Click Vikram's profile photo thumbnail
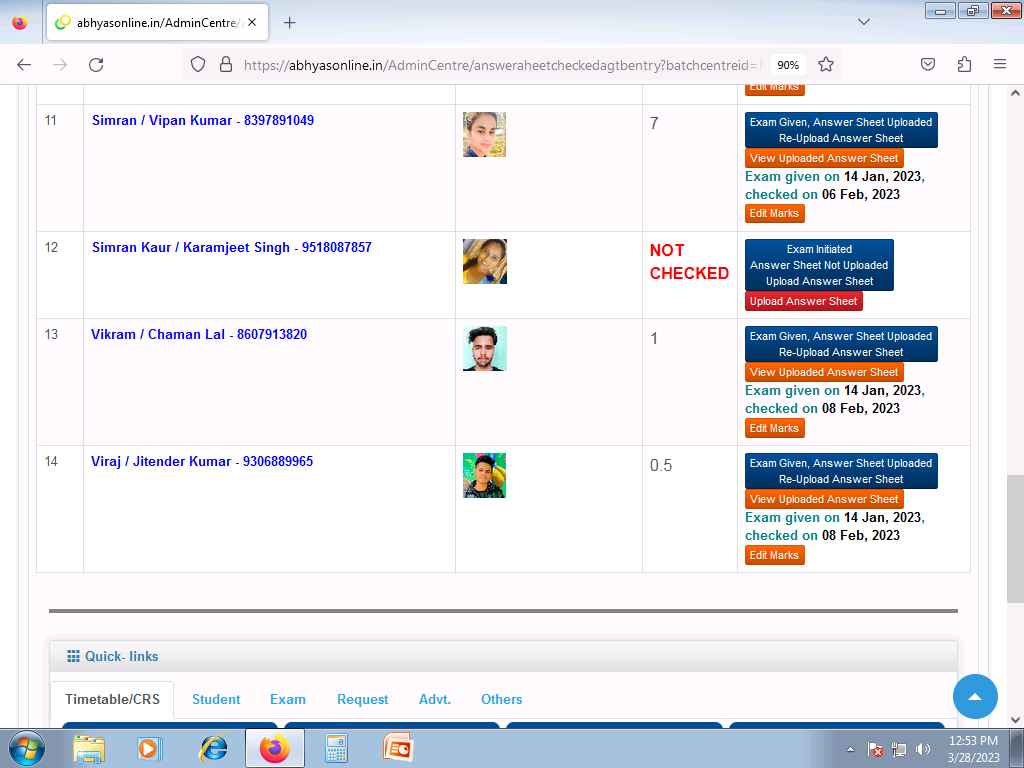Viewport: 1024px width, 768px height. pyautogui.click(x=484, y=348)
